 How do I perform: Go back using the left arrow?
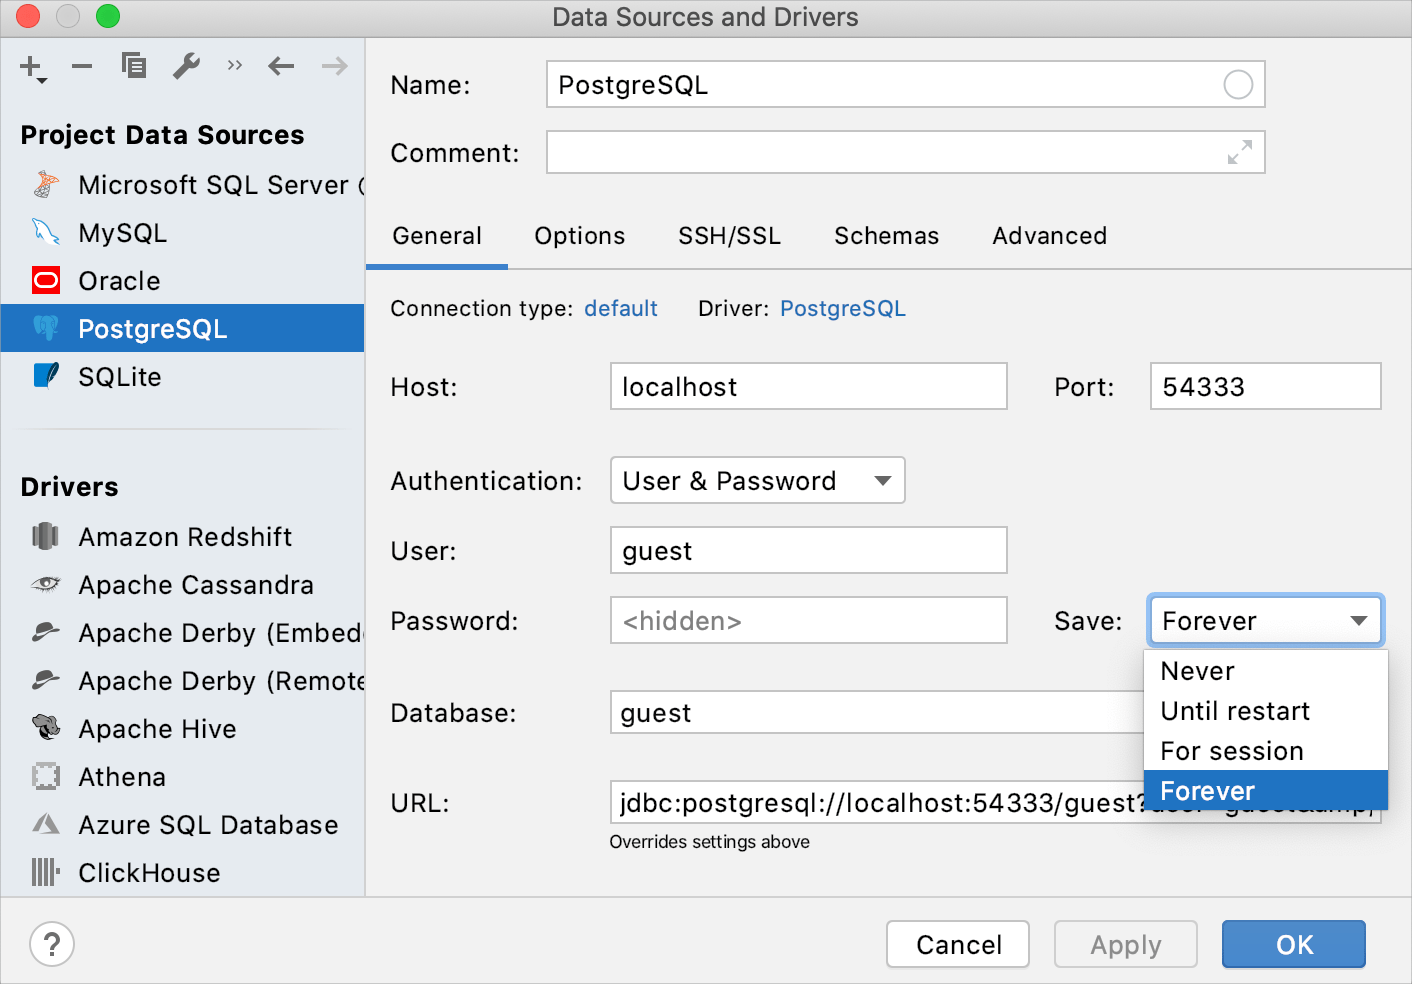tap(281, 67)
